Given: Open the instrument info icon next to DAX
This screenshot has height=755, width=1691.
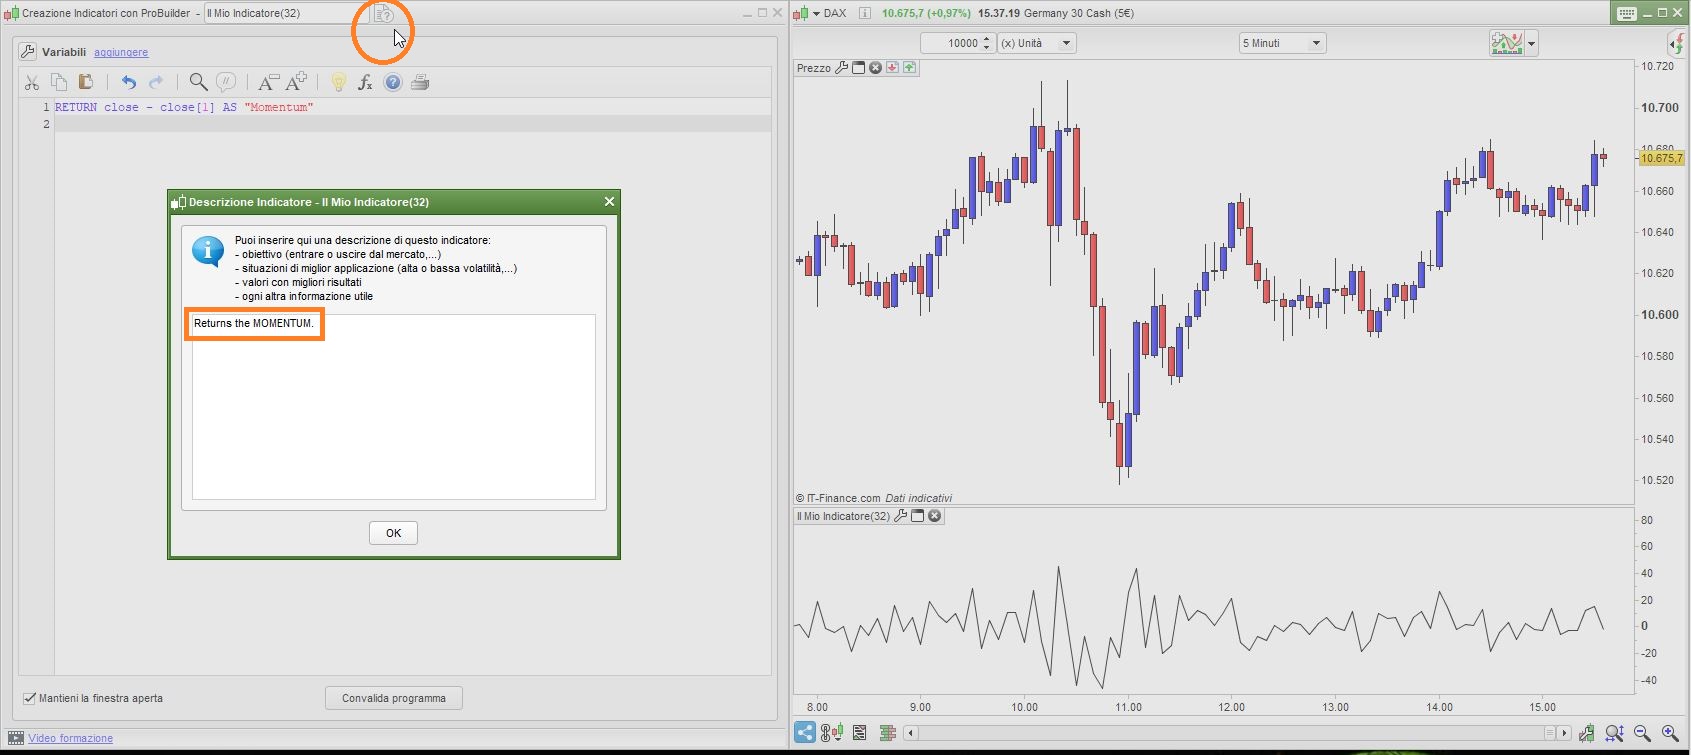Looking at the screenshot, I should tap(865, 13).
